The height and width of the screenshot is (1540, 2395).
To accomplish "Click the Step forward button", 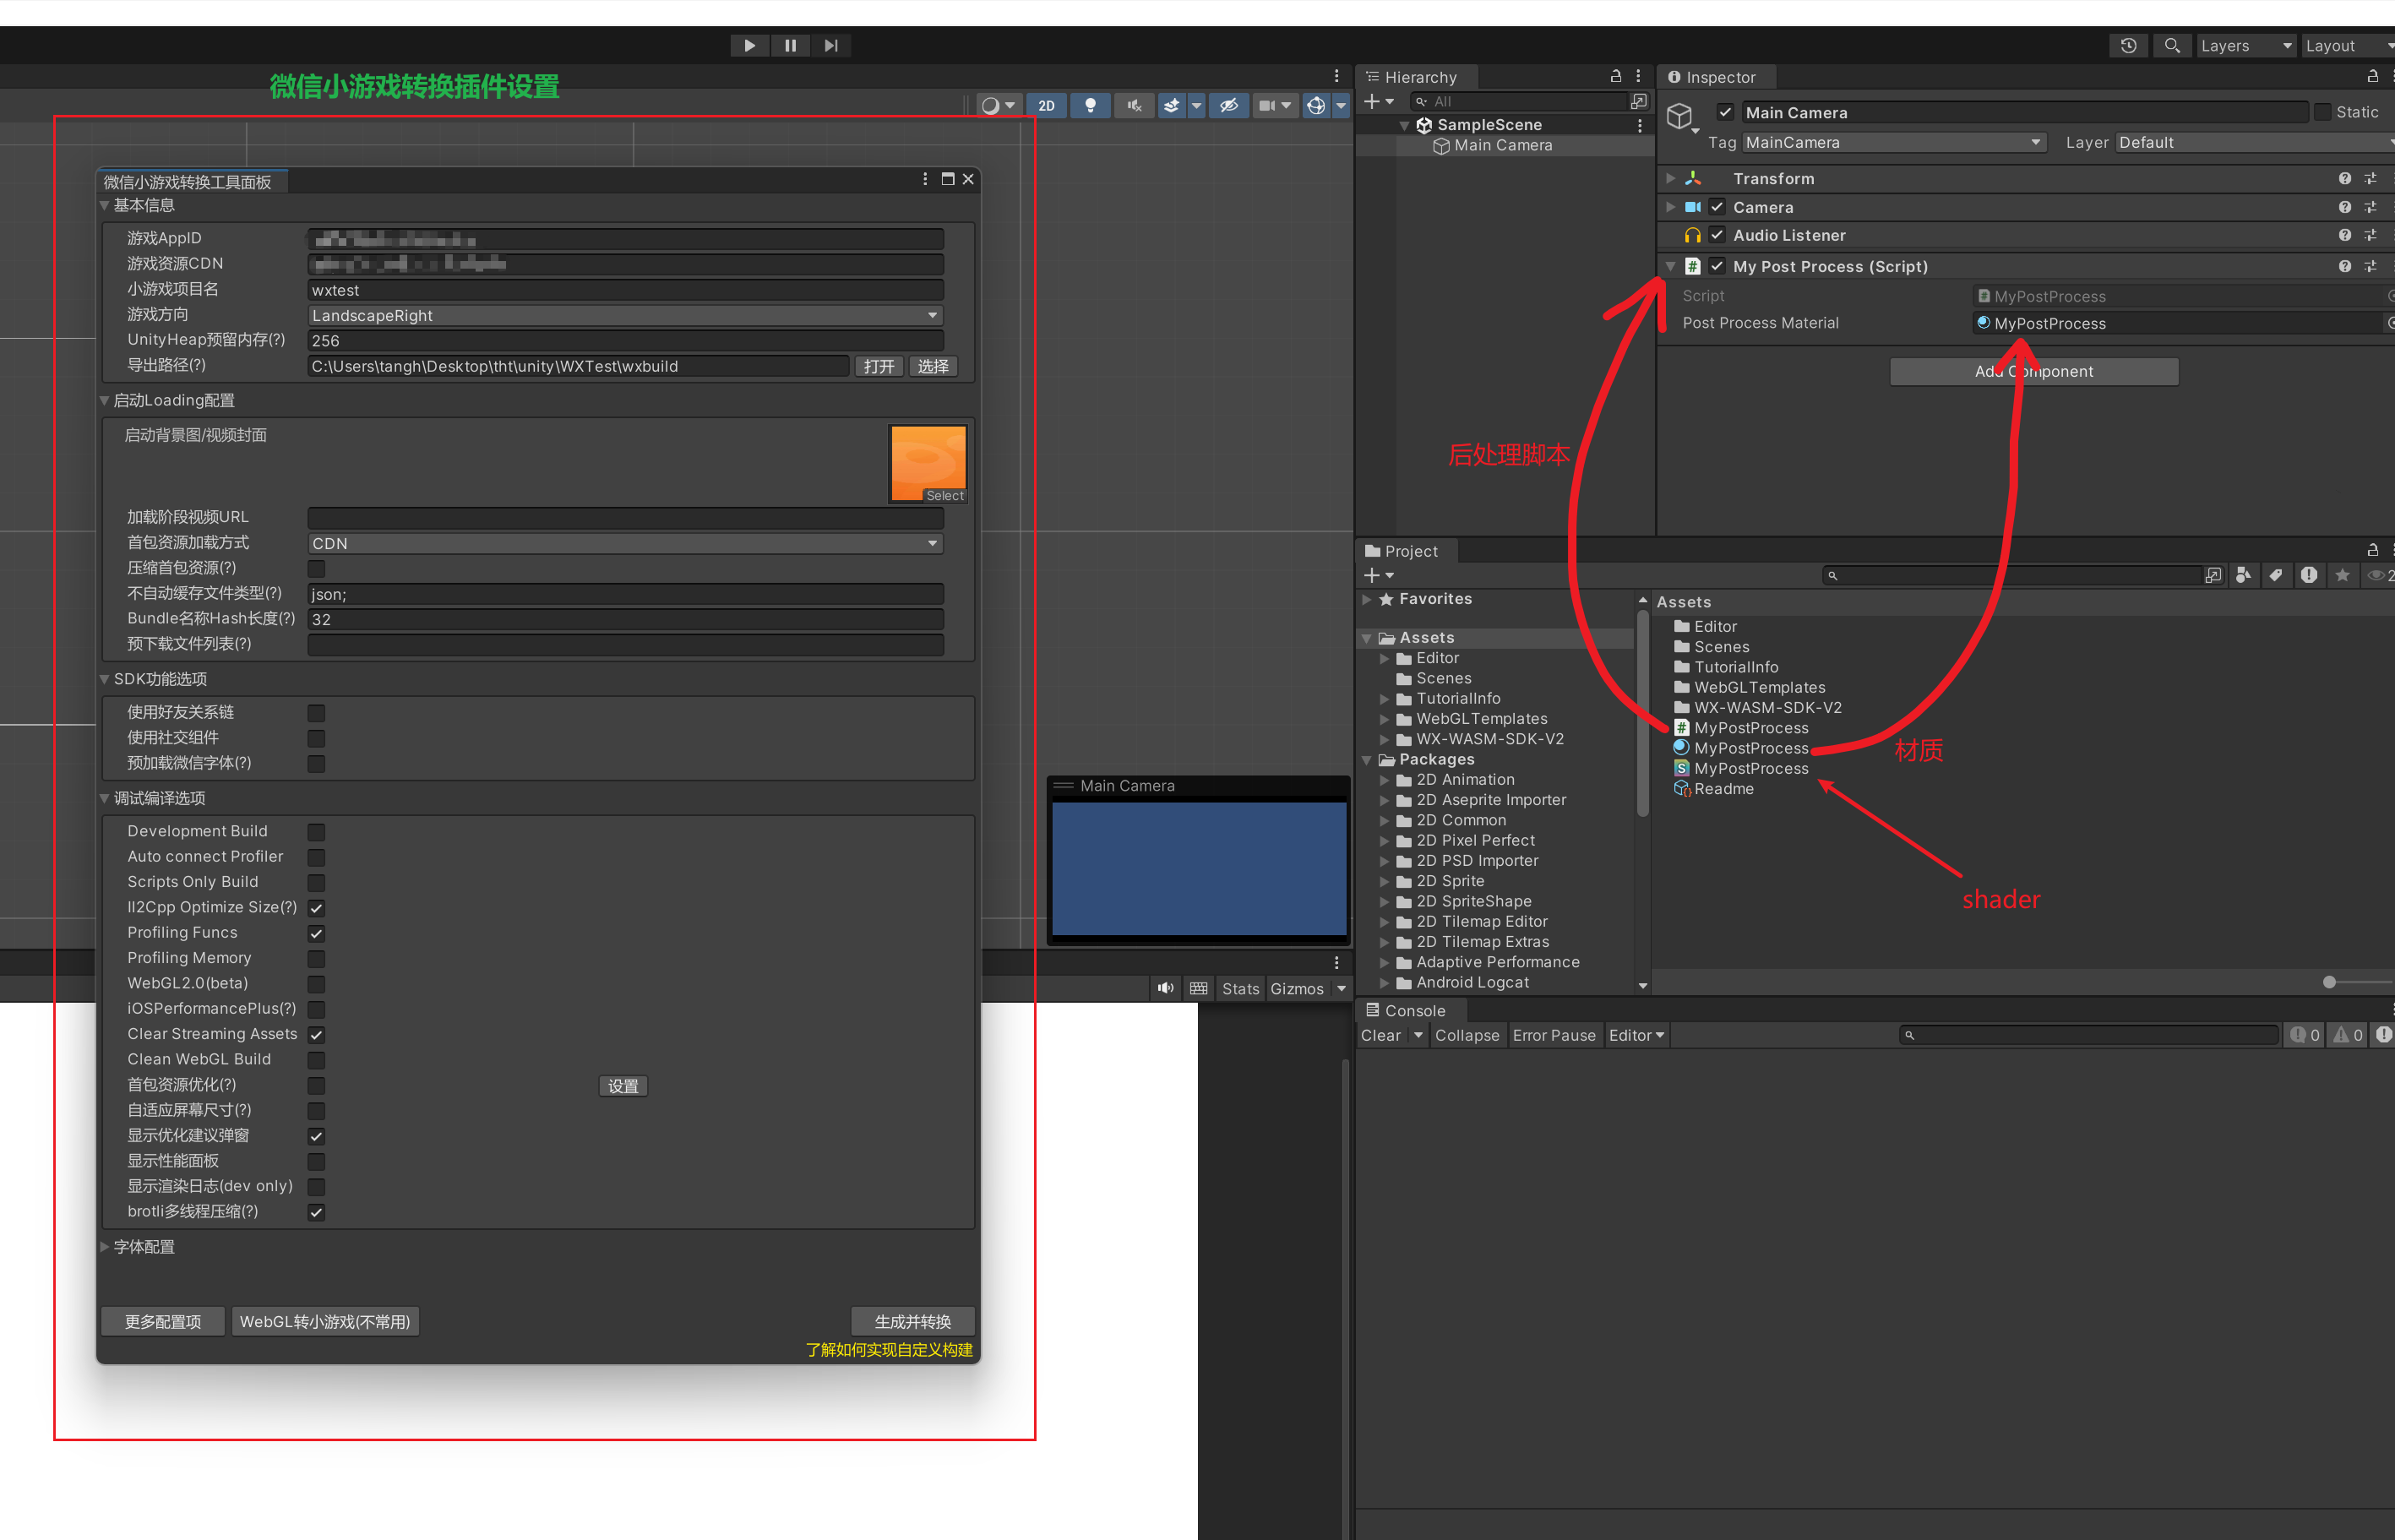I will click(831, 46).
